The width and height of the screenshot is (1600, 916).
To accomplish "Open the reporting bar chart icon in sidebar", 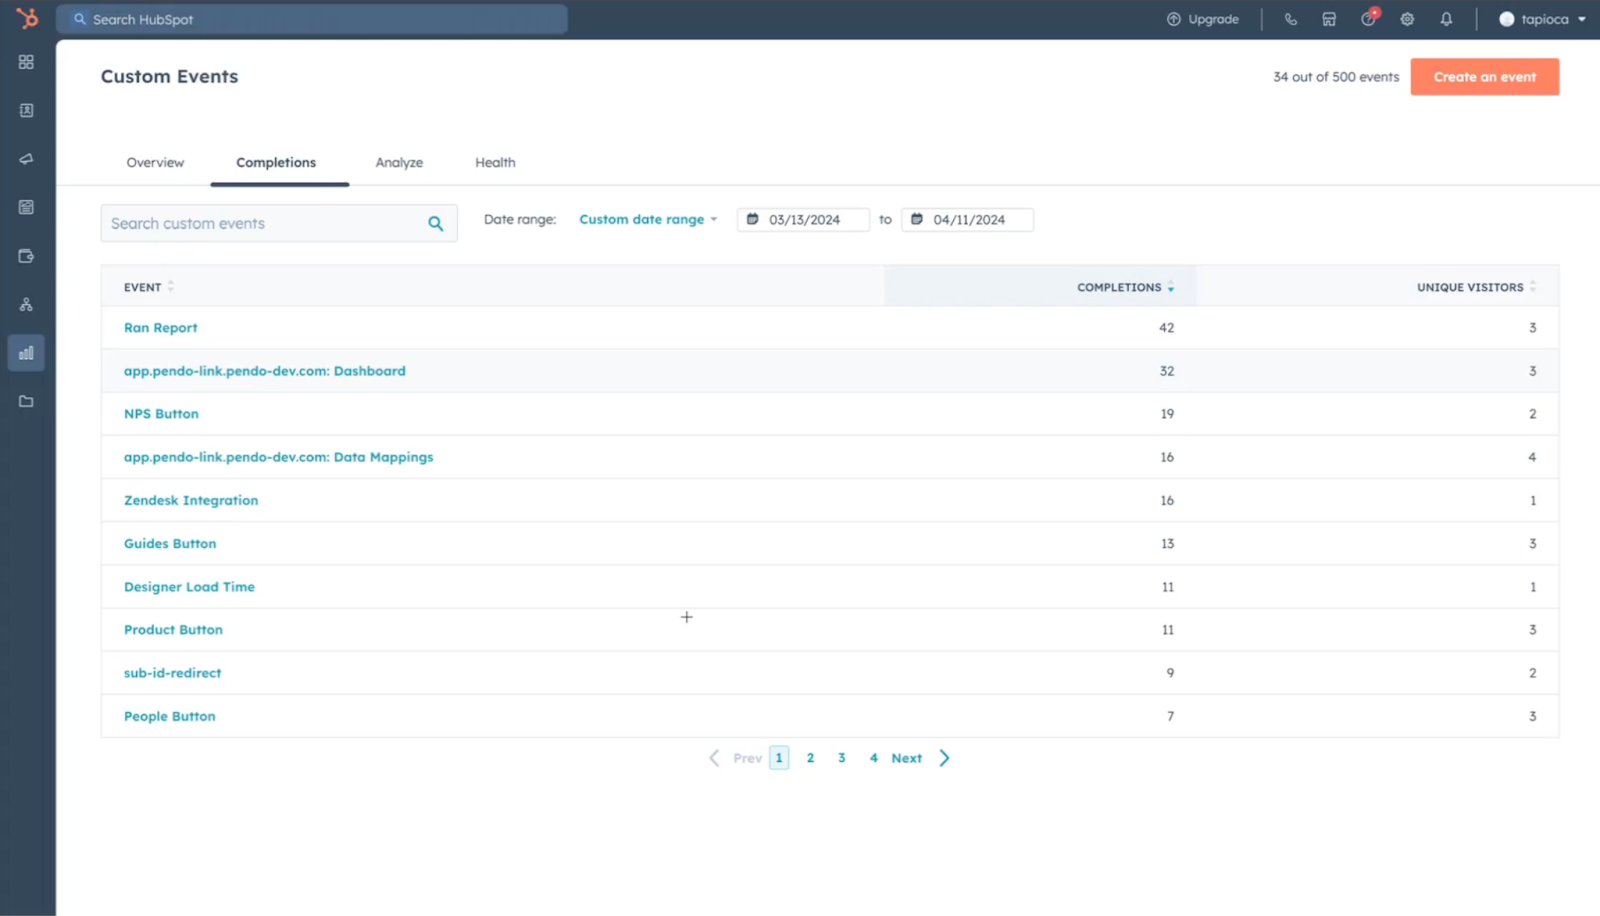I will coord(26,353).
